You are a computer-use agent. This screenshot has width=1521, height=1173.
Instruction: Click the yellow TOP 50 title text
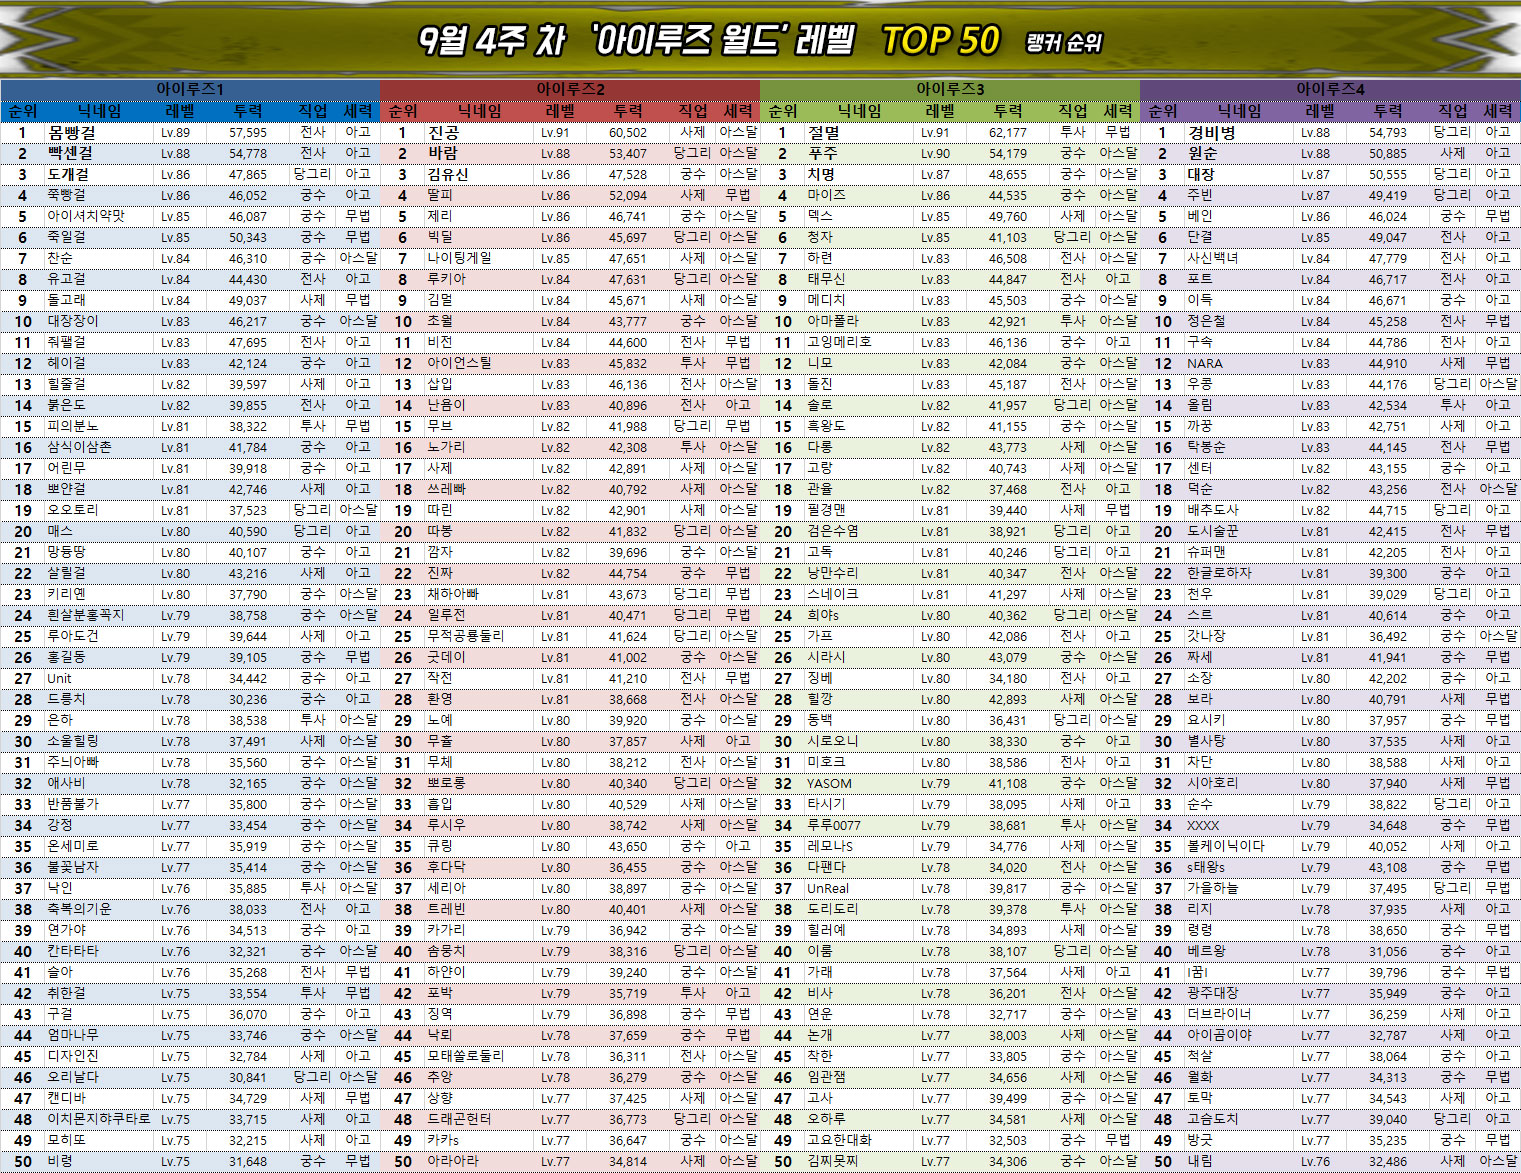940,41
